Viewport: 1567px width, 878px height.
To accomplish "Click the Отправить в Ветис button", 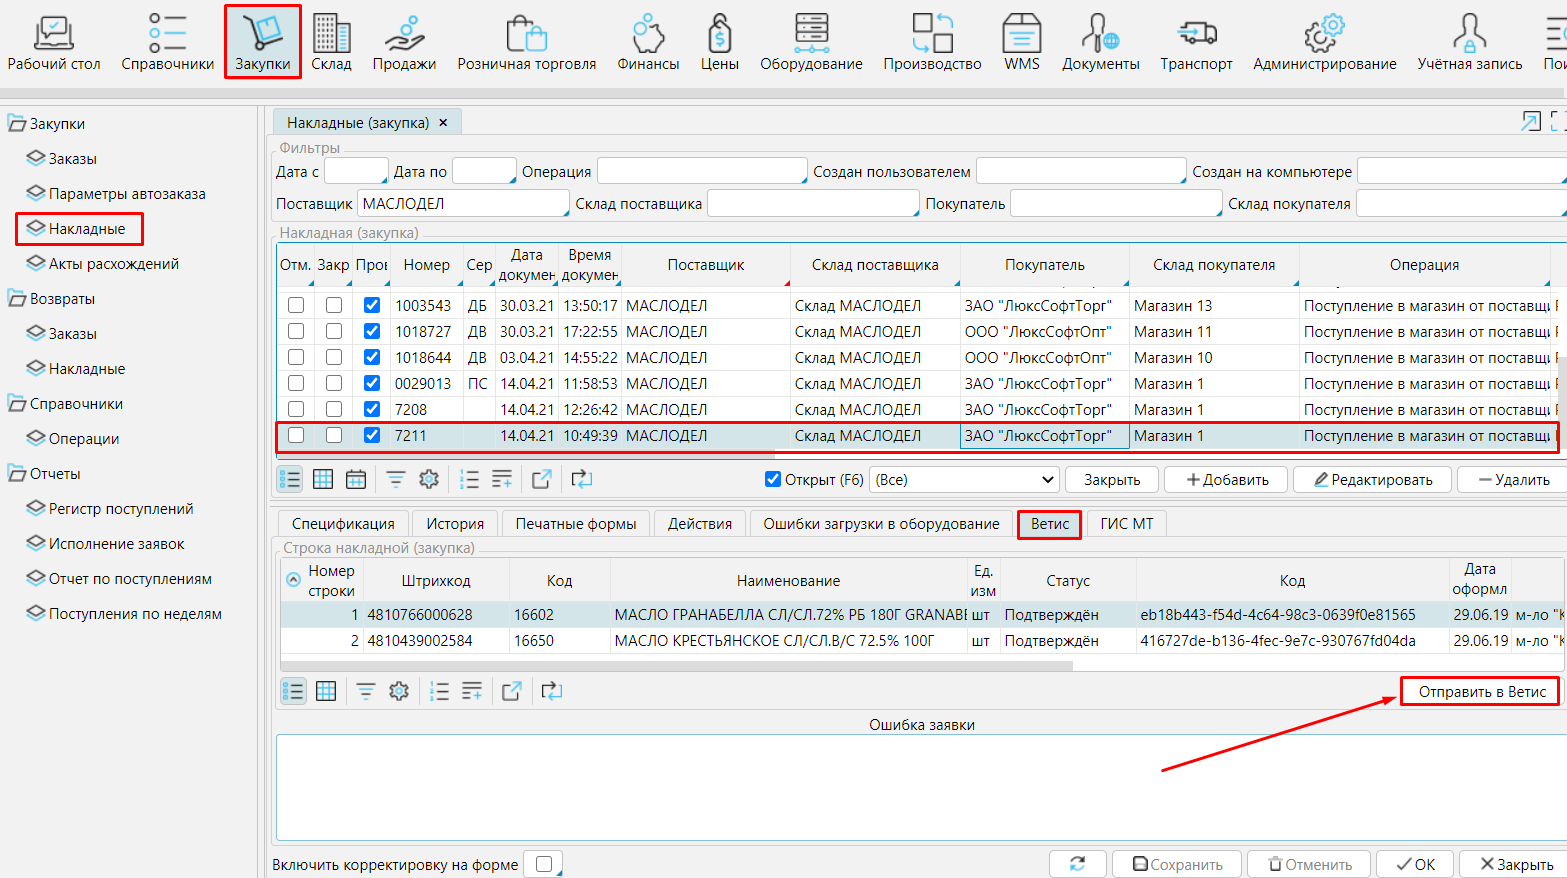I will tap(1481, 692).
